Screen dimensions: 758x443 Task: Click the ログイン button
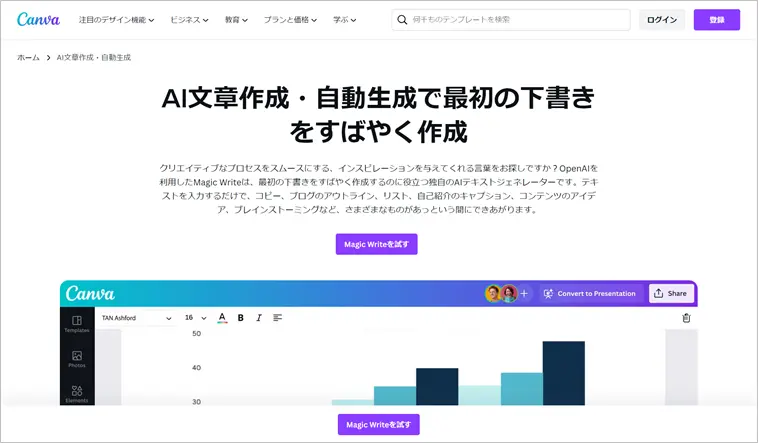(x=662, y=20)
